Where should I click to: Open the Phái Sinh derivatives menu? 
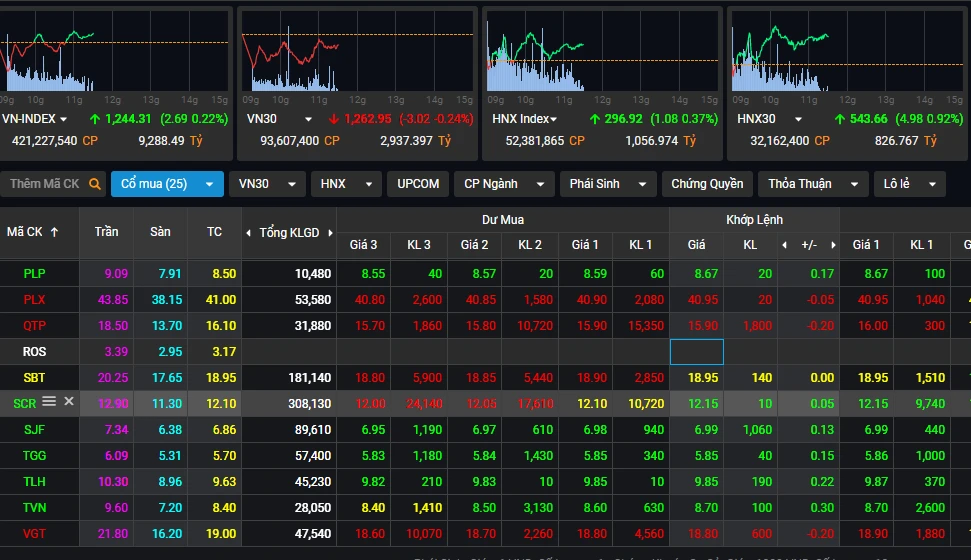607,184
